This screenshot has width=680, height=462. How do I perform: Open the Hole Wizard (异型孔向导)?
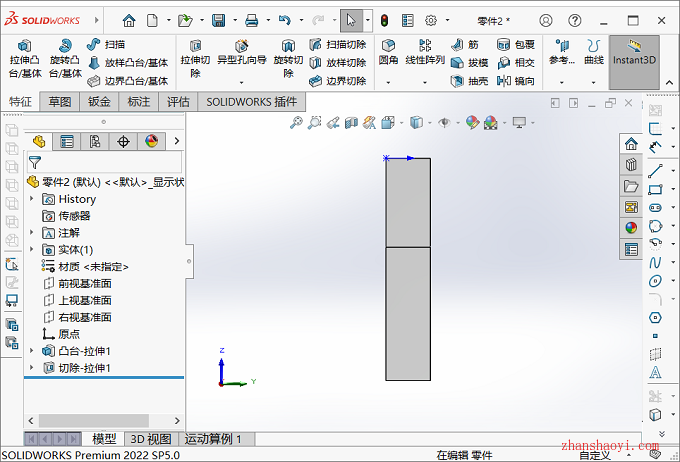[242, 53]
